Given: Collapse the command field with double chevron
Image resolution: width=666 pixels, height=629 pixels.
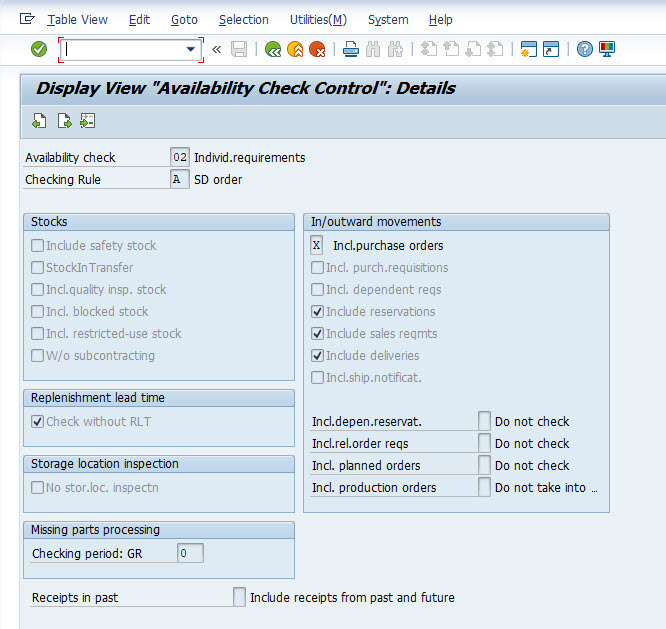Looking at the screenshot, I should click(x=217, y=49).
